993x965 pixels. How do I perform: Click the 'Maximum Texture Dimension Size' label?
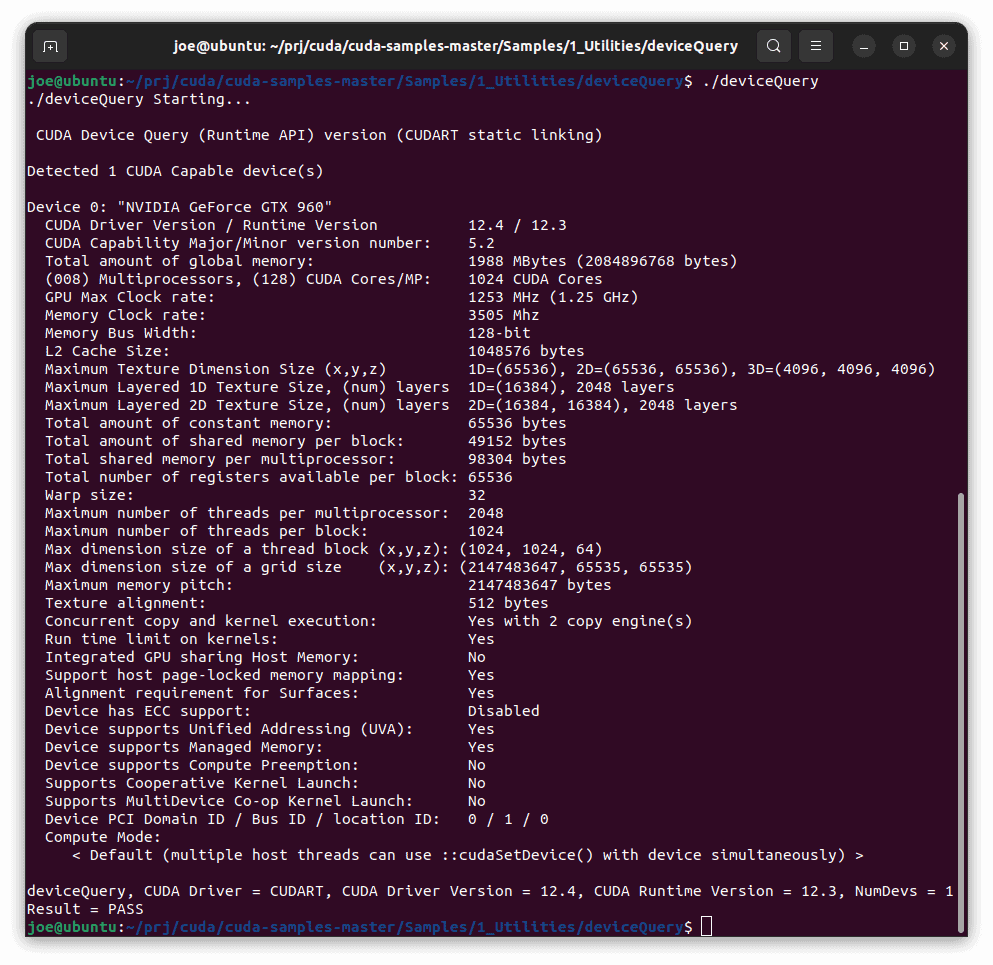point(215,369)
